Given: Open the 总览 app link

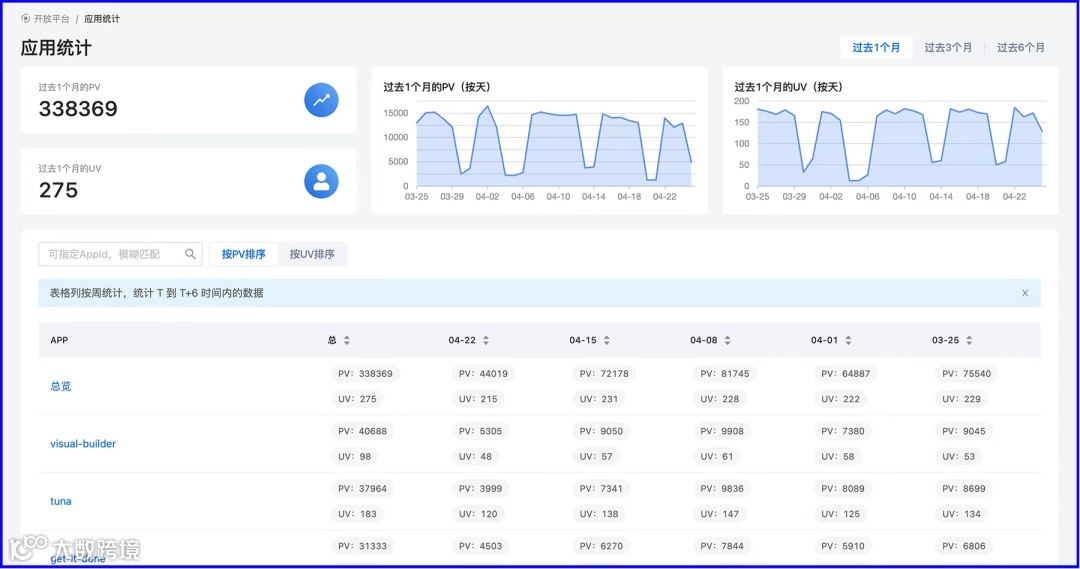Looking at the screenshot, I should [x=61, y=386].
